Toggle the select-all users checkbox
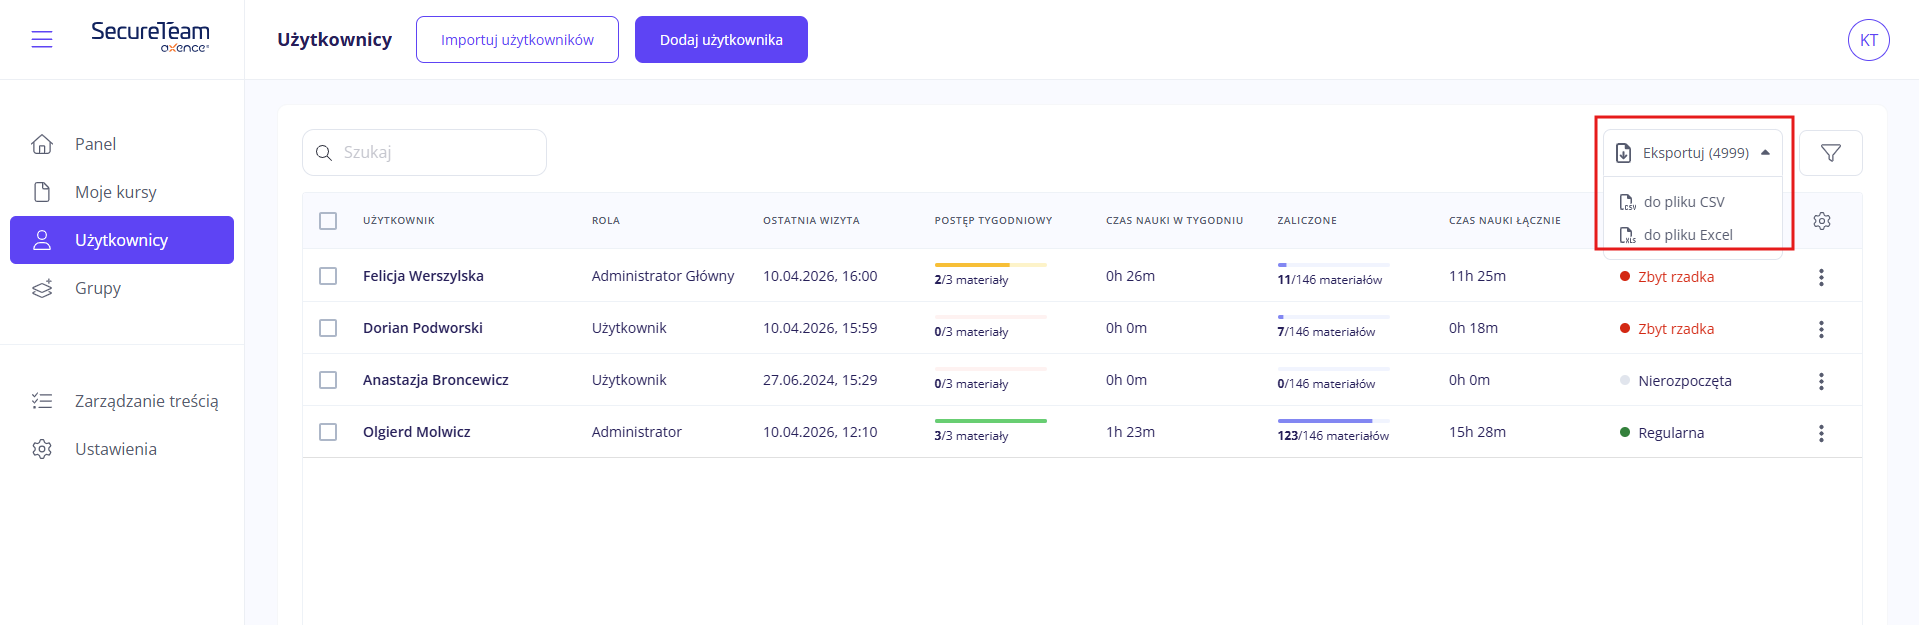Image resolution: width=1919 pixels, height=625 pixels. pyautogui.click(x=328, y=221)
